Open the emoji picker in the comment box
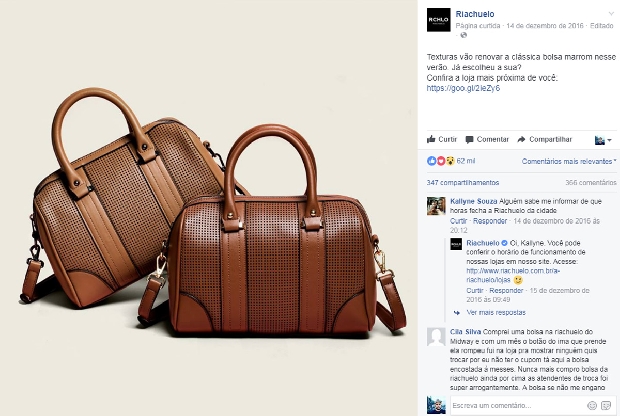This screenshot has width=620, height=416. tap(592, 405)
